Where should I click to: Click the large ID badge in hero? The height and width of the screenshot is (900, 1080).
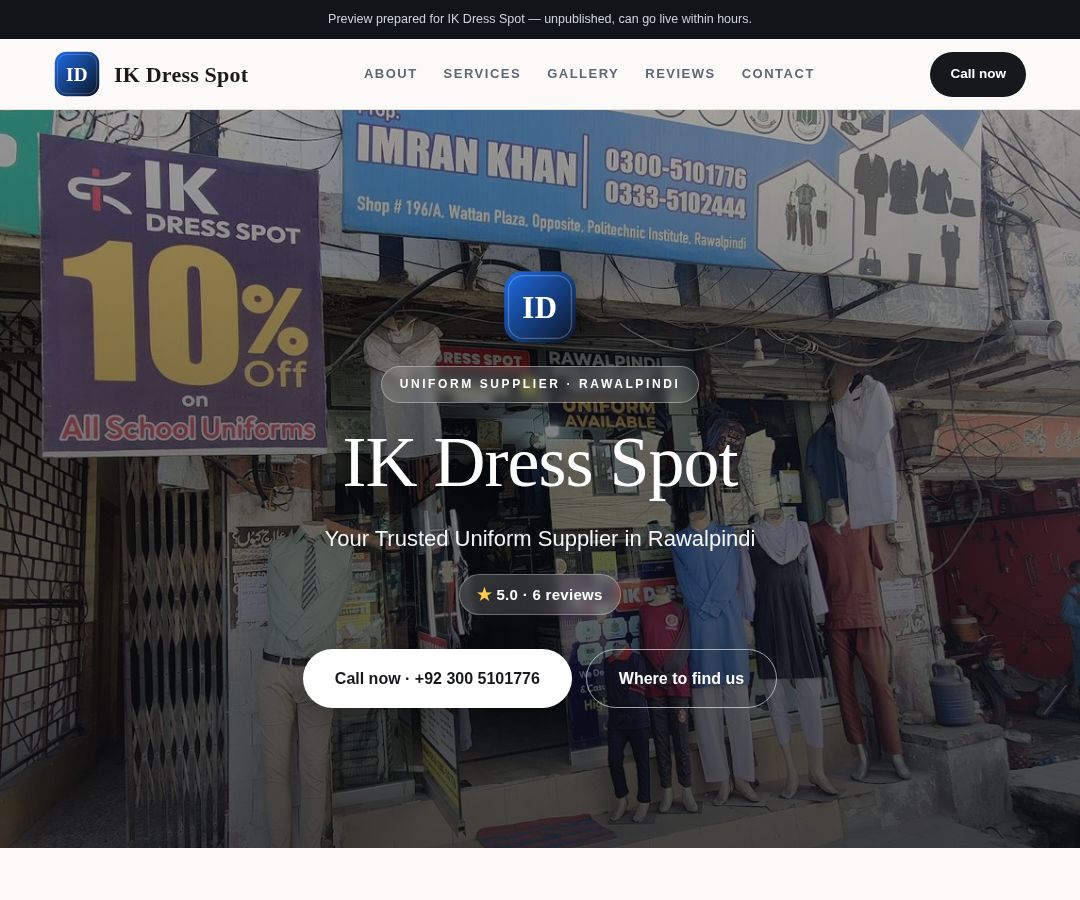(x=539, y=307)
